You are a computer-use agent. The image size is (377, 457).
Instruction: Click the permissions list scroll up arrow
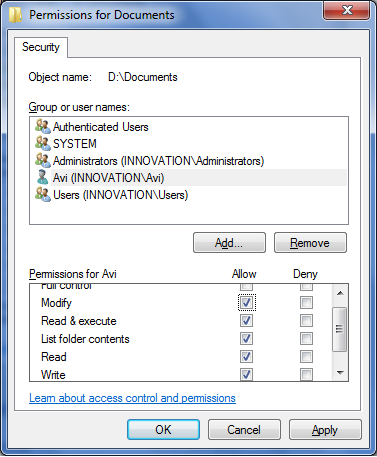[x=340, y=293]
